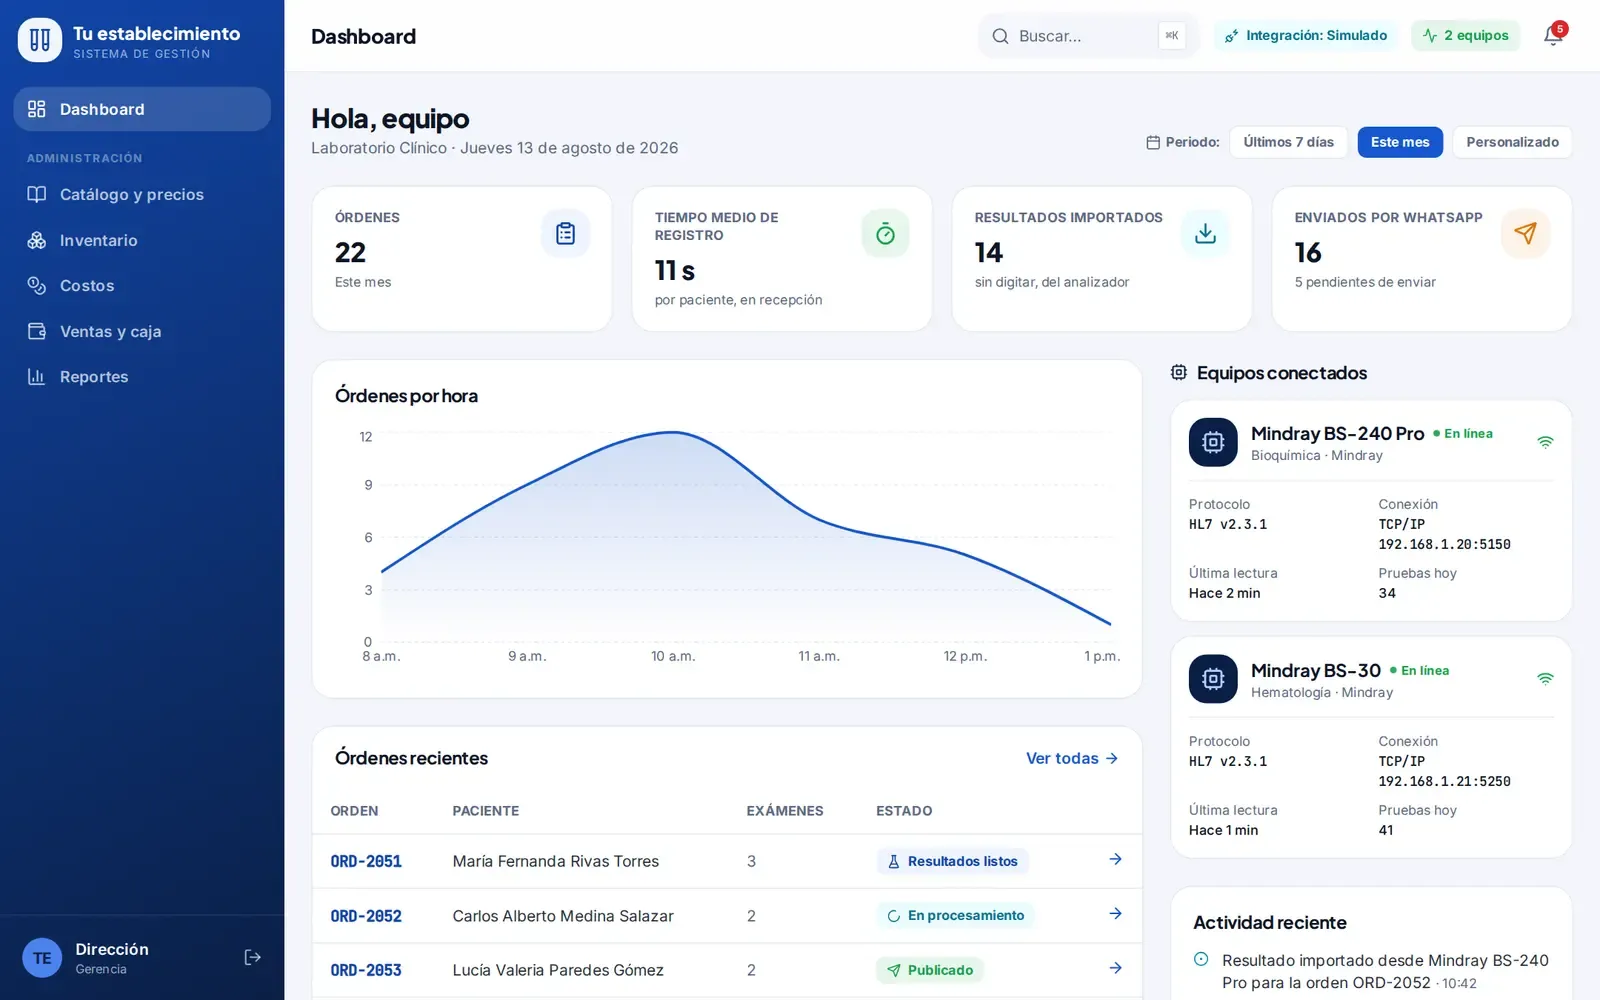Open order ORD-2051 via its arrow

(x=1115, y=859)
